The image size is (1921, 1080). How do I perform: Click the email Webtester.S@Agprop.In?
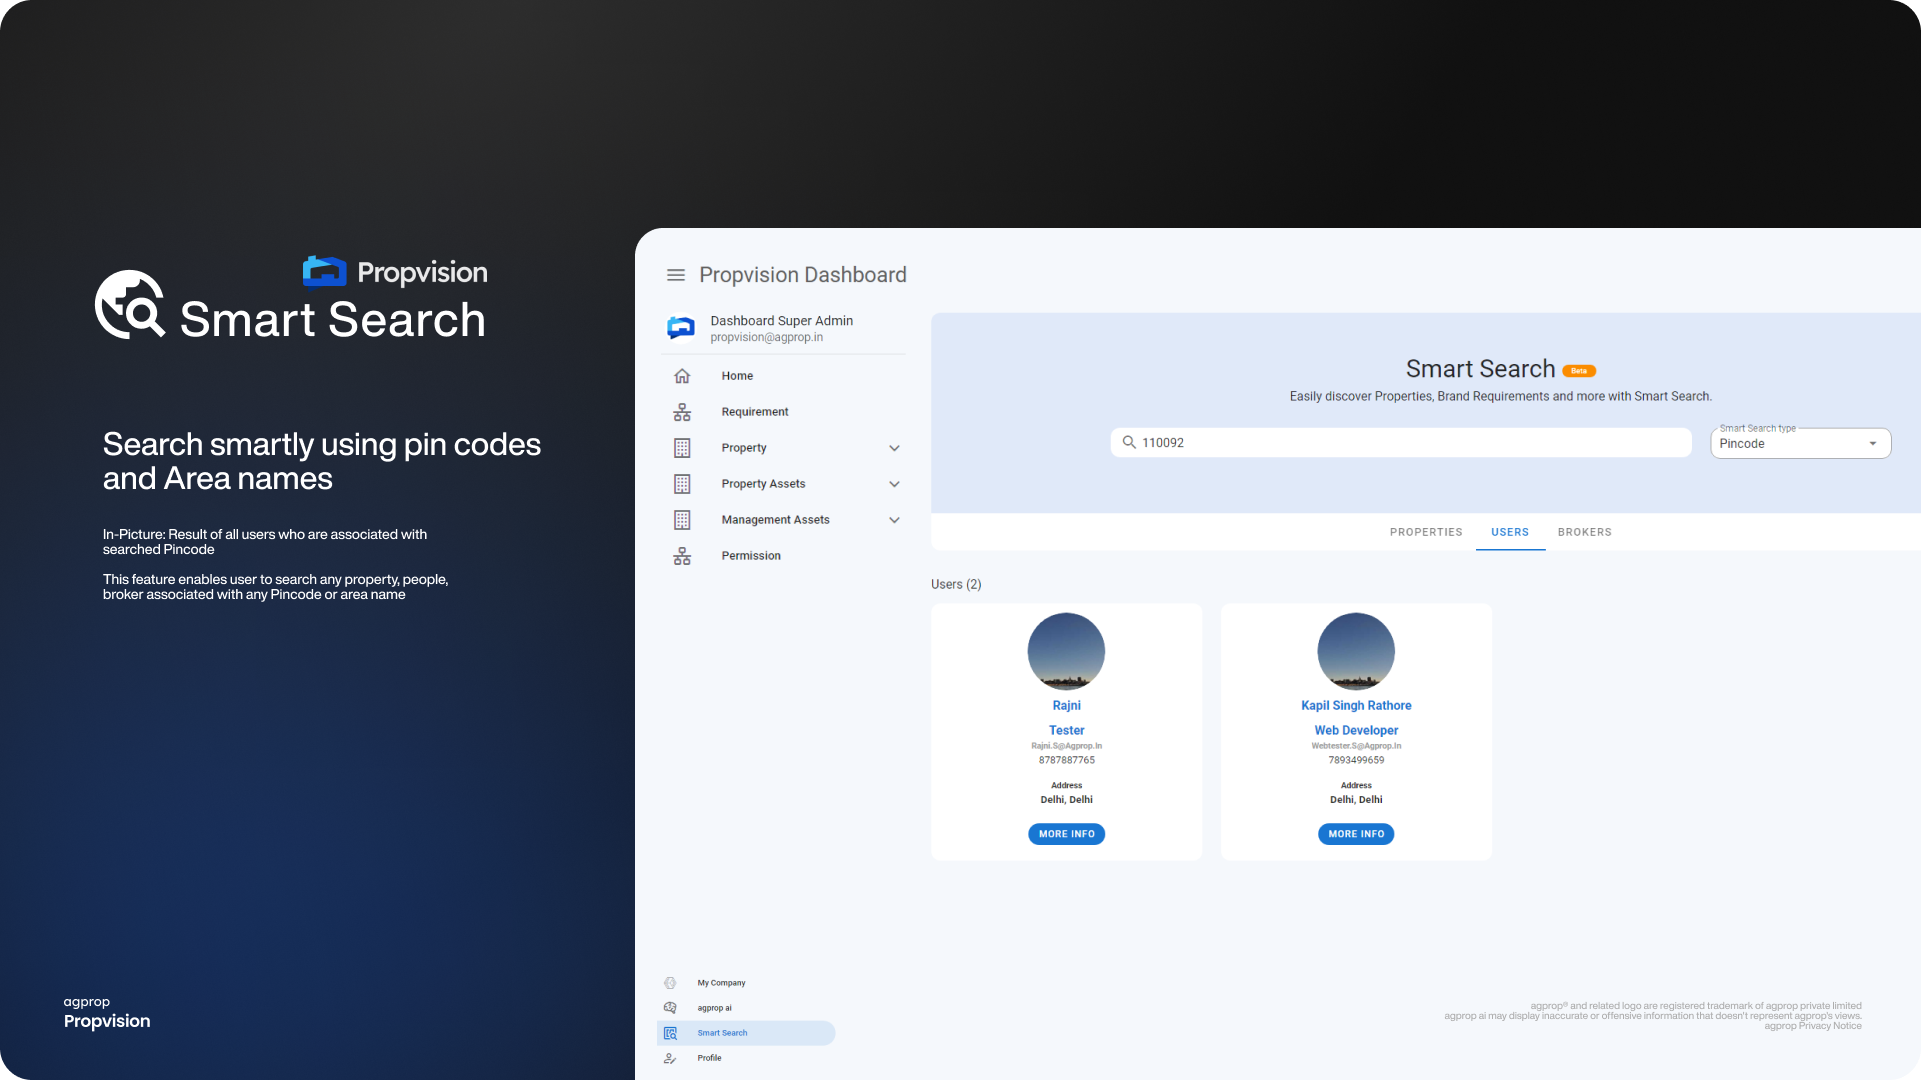click(x=1356, y=746)
